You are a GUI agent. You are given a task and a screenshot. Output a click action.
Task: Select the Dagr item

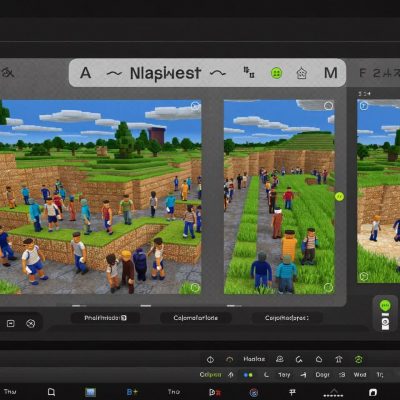pyautogui.click(x=322, y=375)
